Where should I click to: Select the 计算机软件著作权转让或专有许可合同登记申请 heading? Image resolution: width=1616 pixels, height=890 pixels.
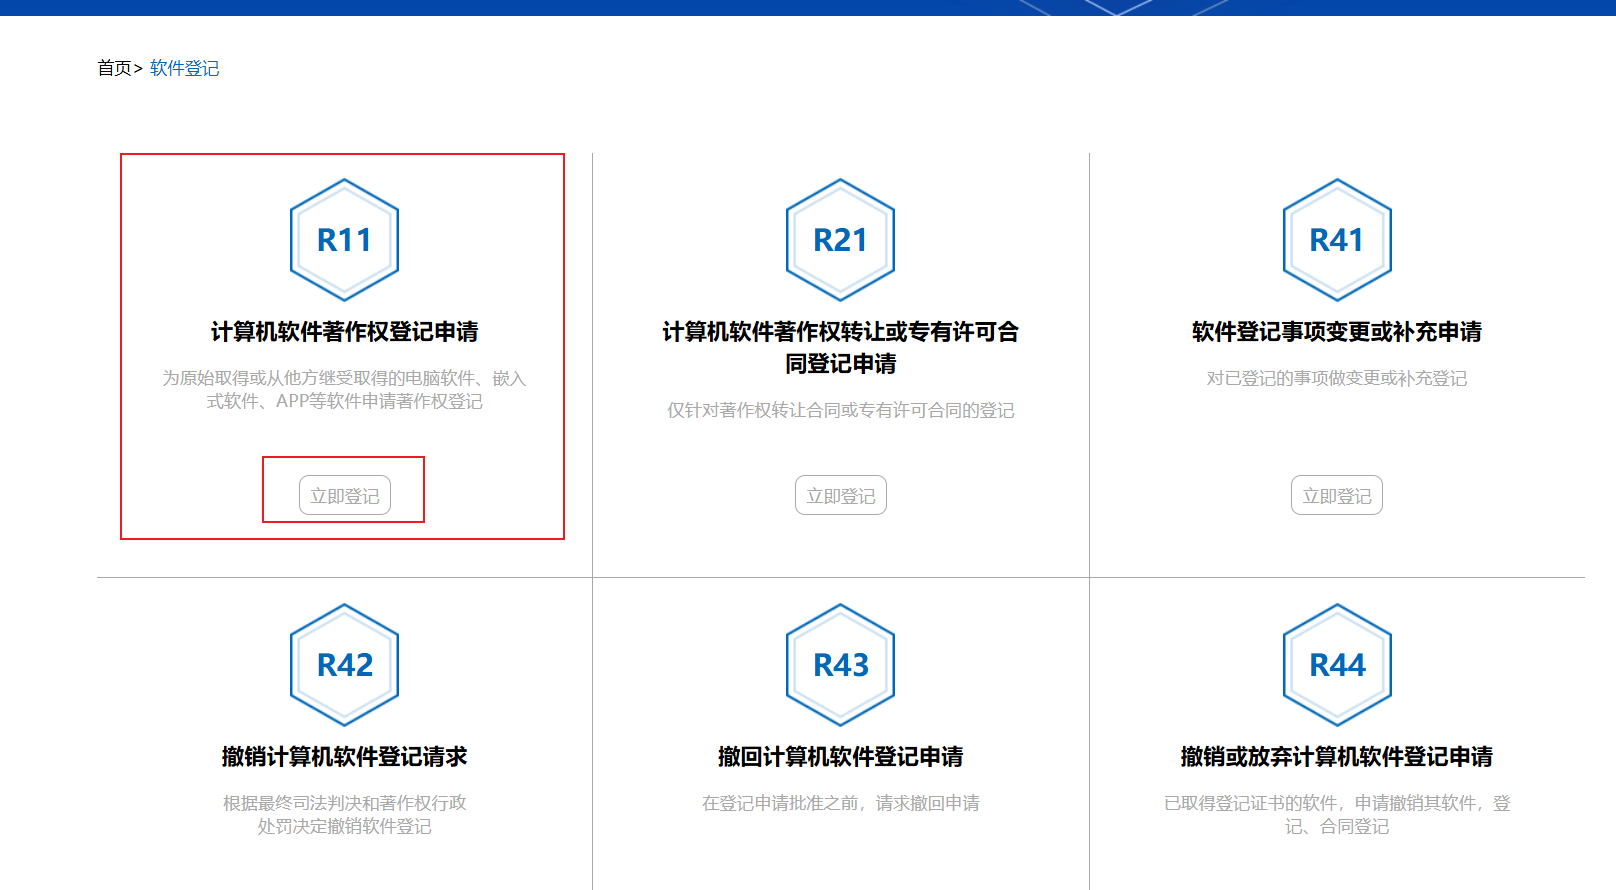pos(840,348)
